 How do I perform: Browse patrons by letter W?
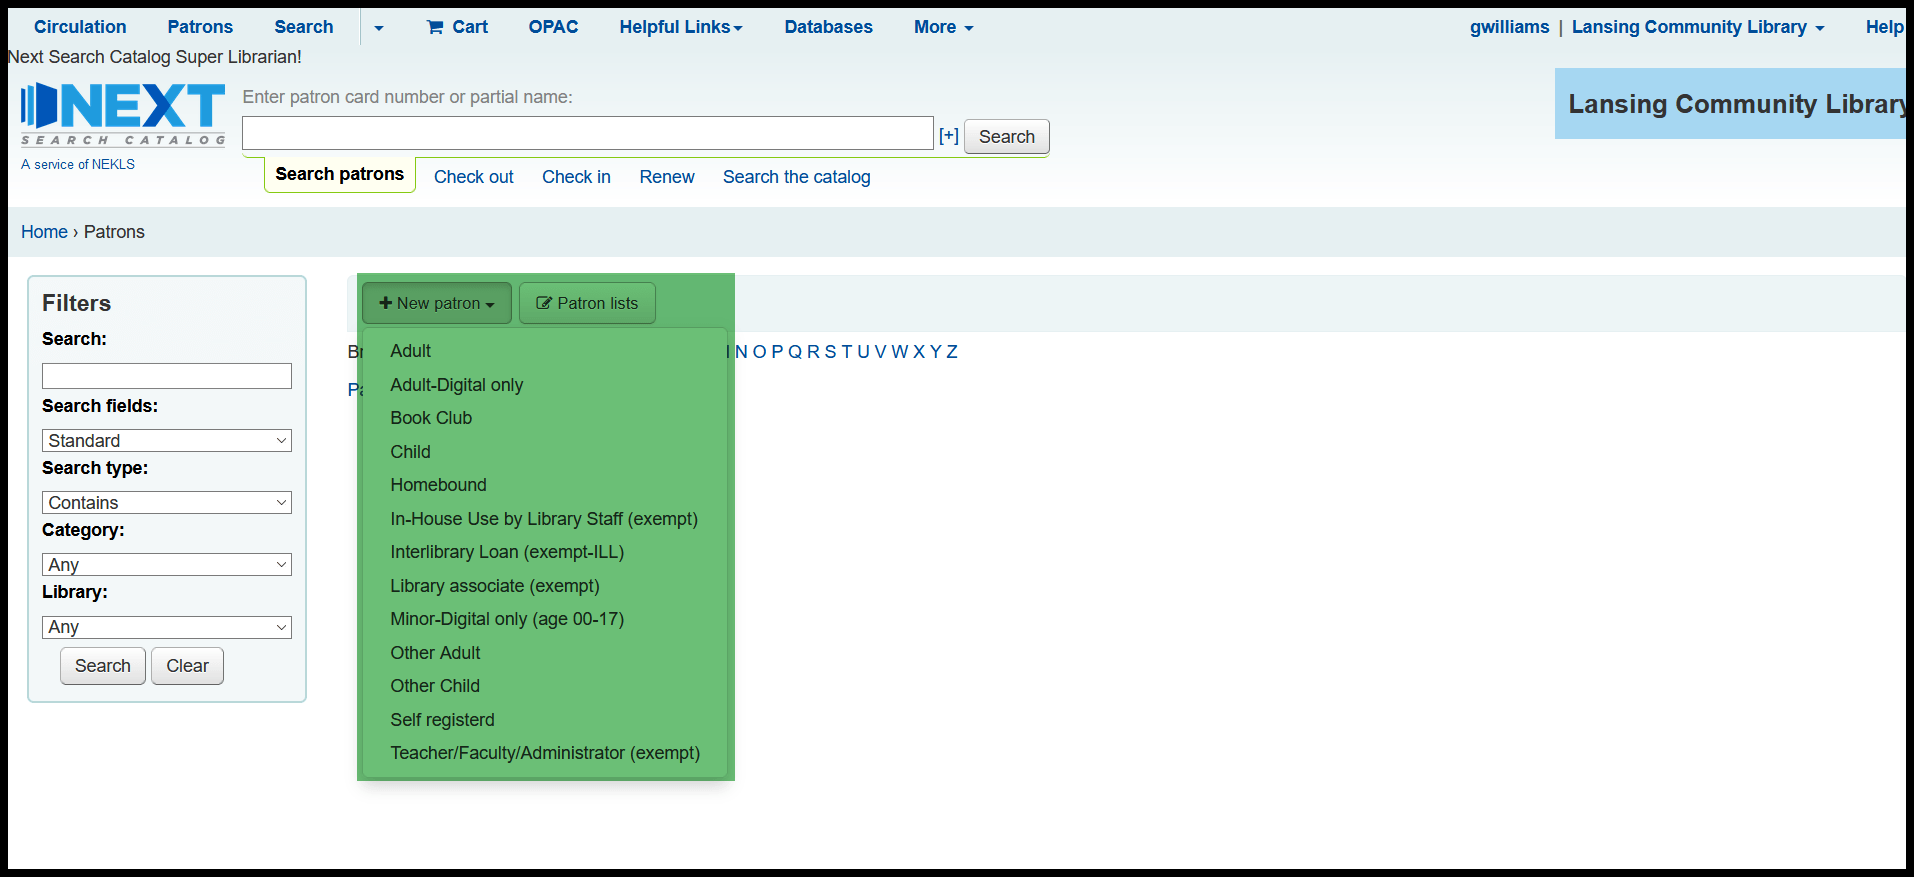tap(900, 352)
